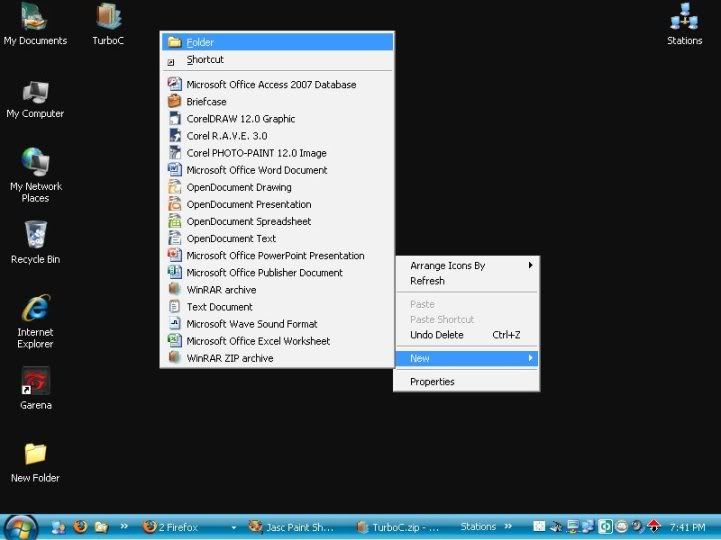Open the New submenu entry
The height and width of the screenshot is (540, 721).
click(467, 358)
